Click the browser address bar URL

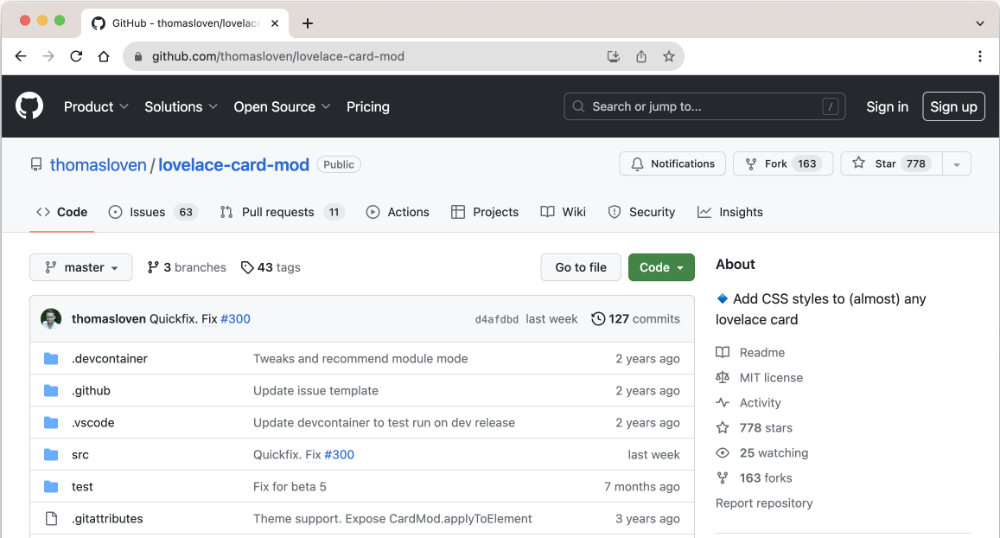click(x=278, y=57)
